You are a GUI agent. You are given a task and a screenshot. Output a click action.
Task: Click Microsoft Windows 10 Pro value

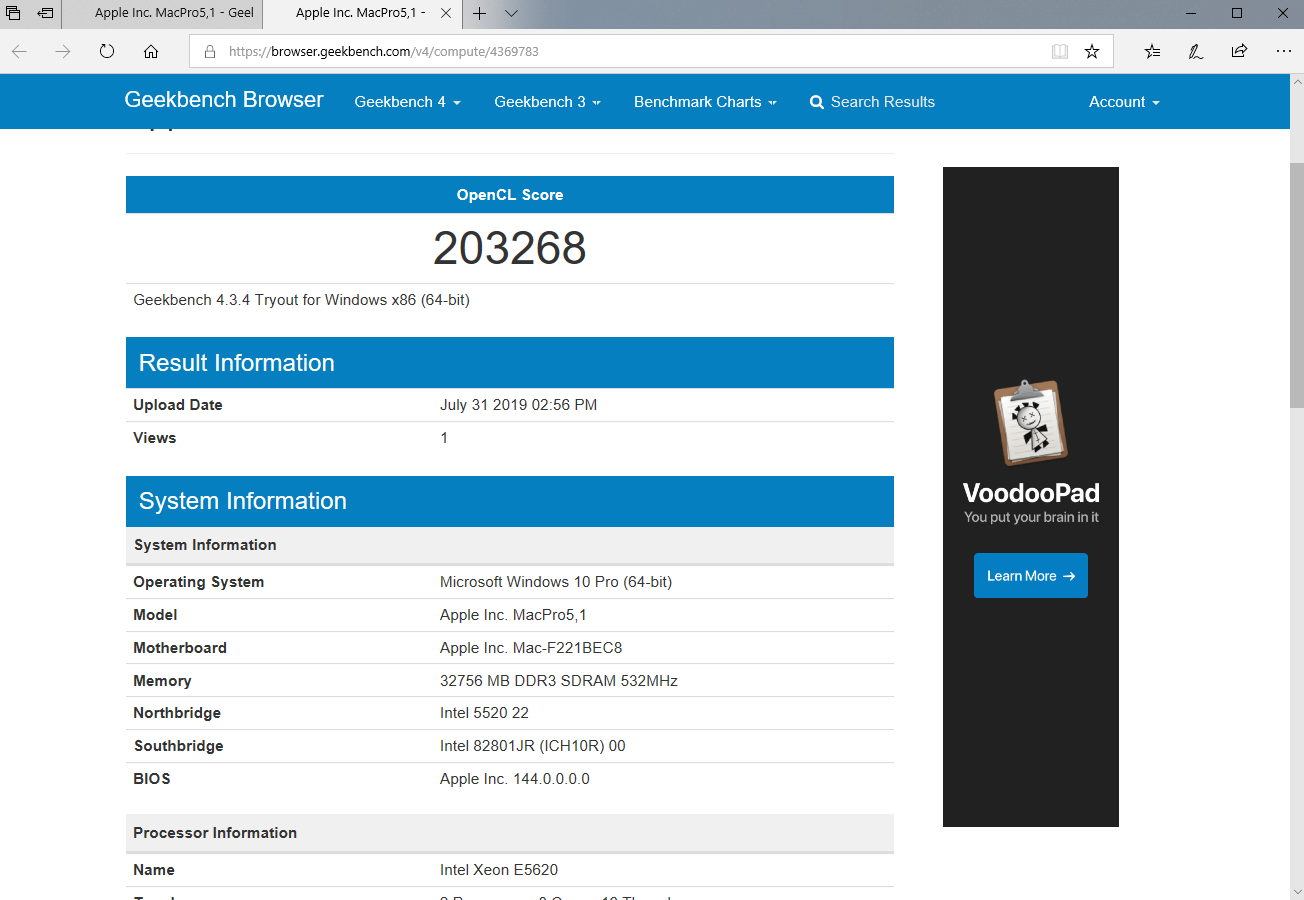coord(556,582)
